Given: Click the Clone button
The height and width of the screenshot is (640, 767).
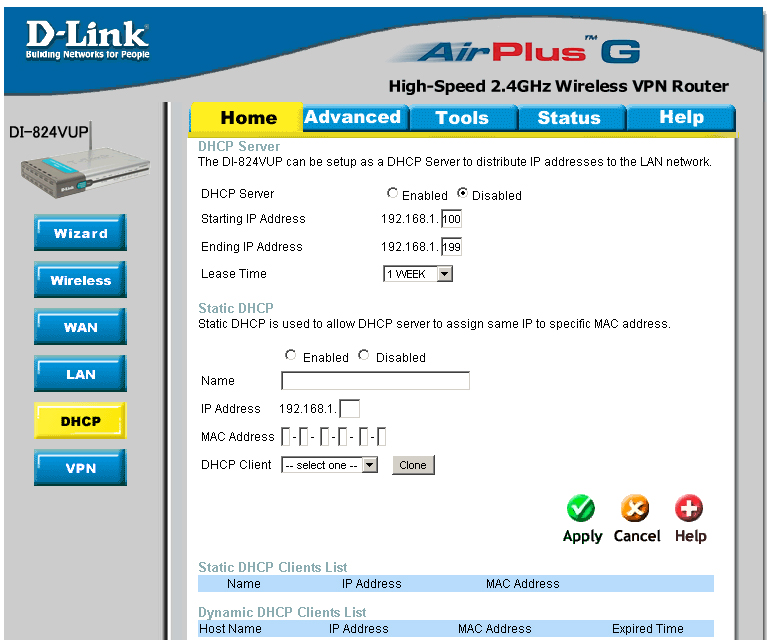Looking at the screenshot, I should click(x=413, y=465).
